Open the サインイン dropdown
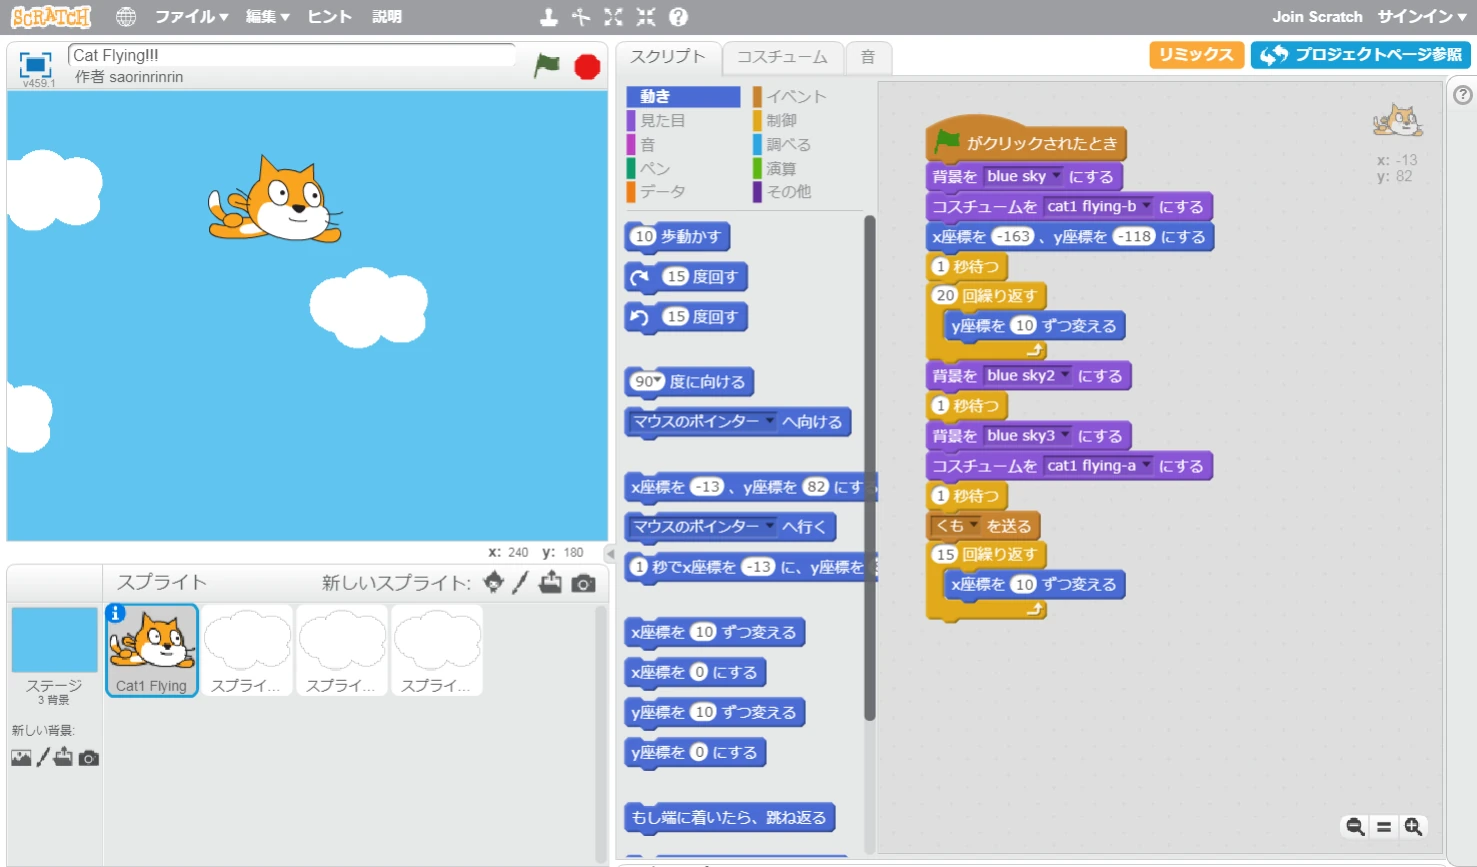Viewport: 1477px width, 867px height. (x=1421, y=17)
